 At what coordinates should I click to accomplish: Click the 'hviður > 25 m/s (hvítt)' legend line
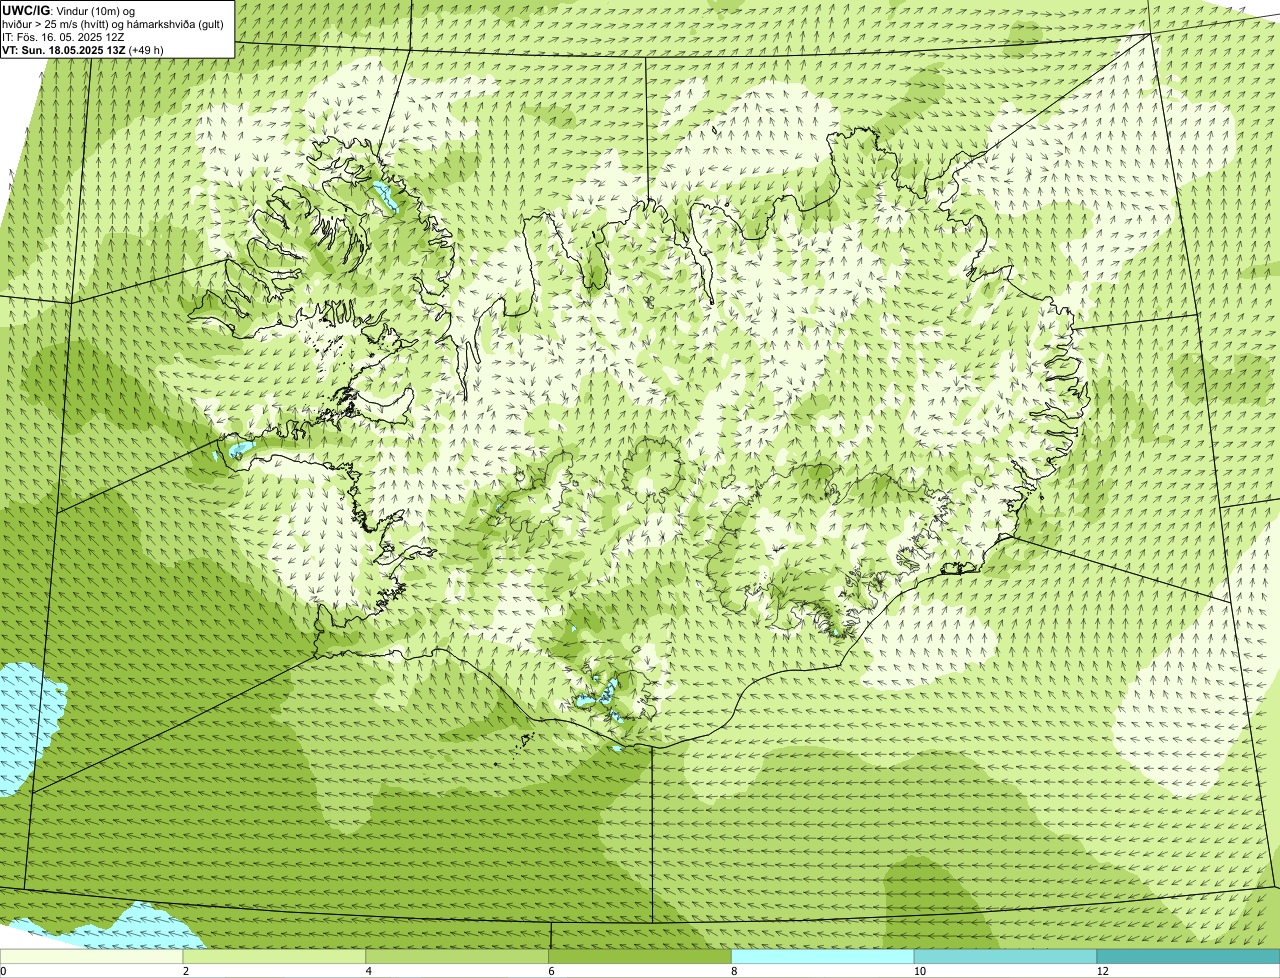click(x=113, y=24)
